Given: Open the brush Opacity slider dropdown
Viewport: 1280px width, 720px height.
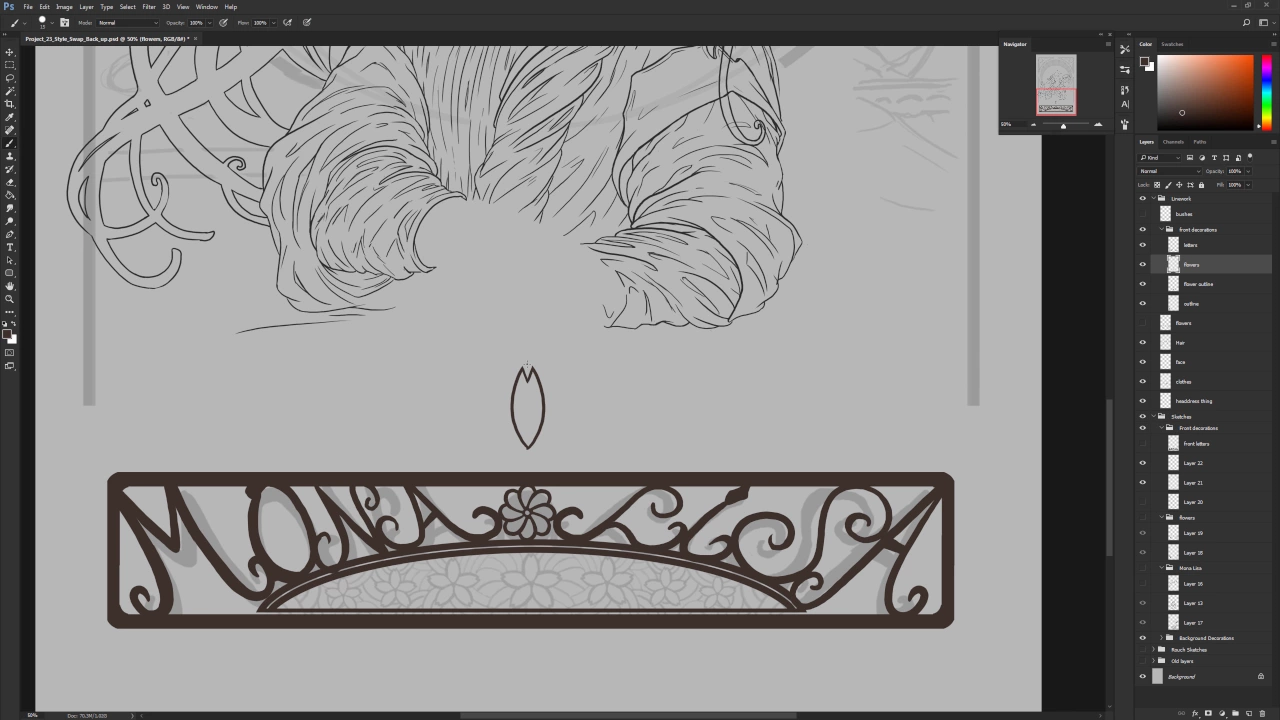Looking at the screenshot, I should coord(210,22).
